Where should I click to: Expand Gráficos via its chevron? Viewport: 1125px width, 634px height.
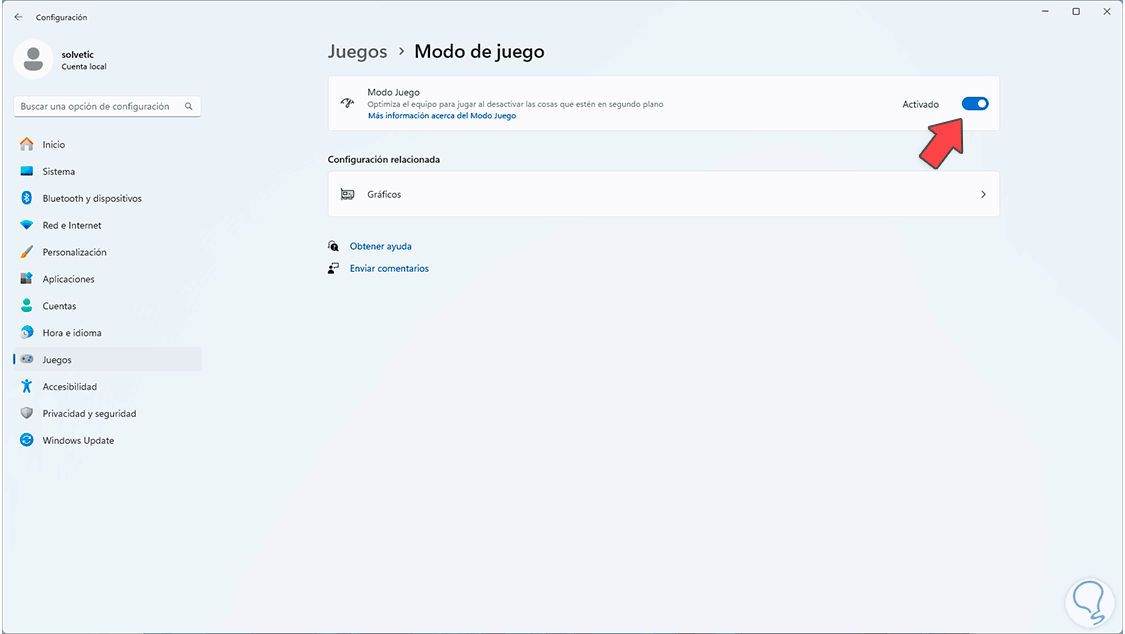tap(983, 194)
